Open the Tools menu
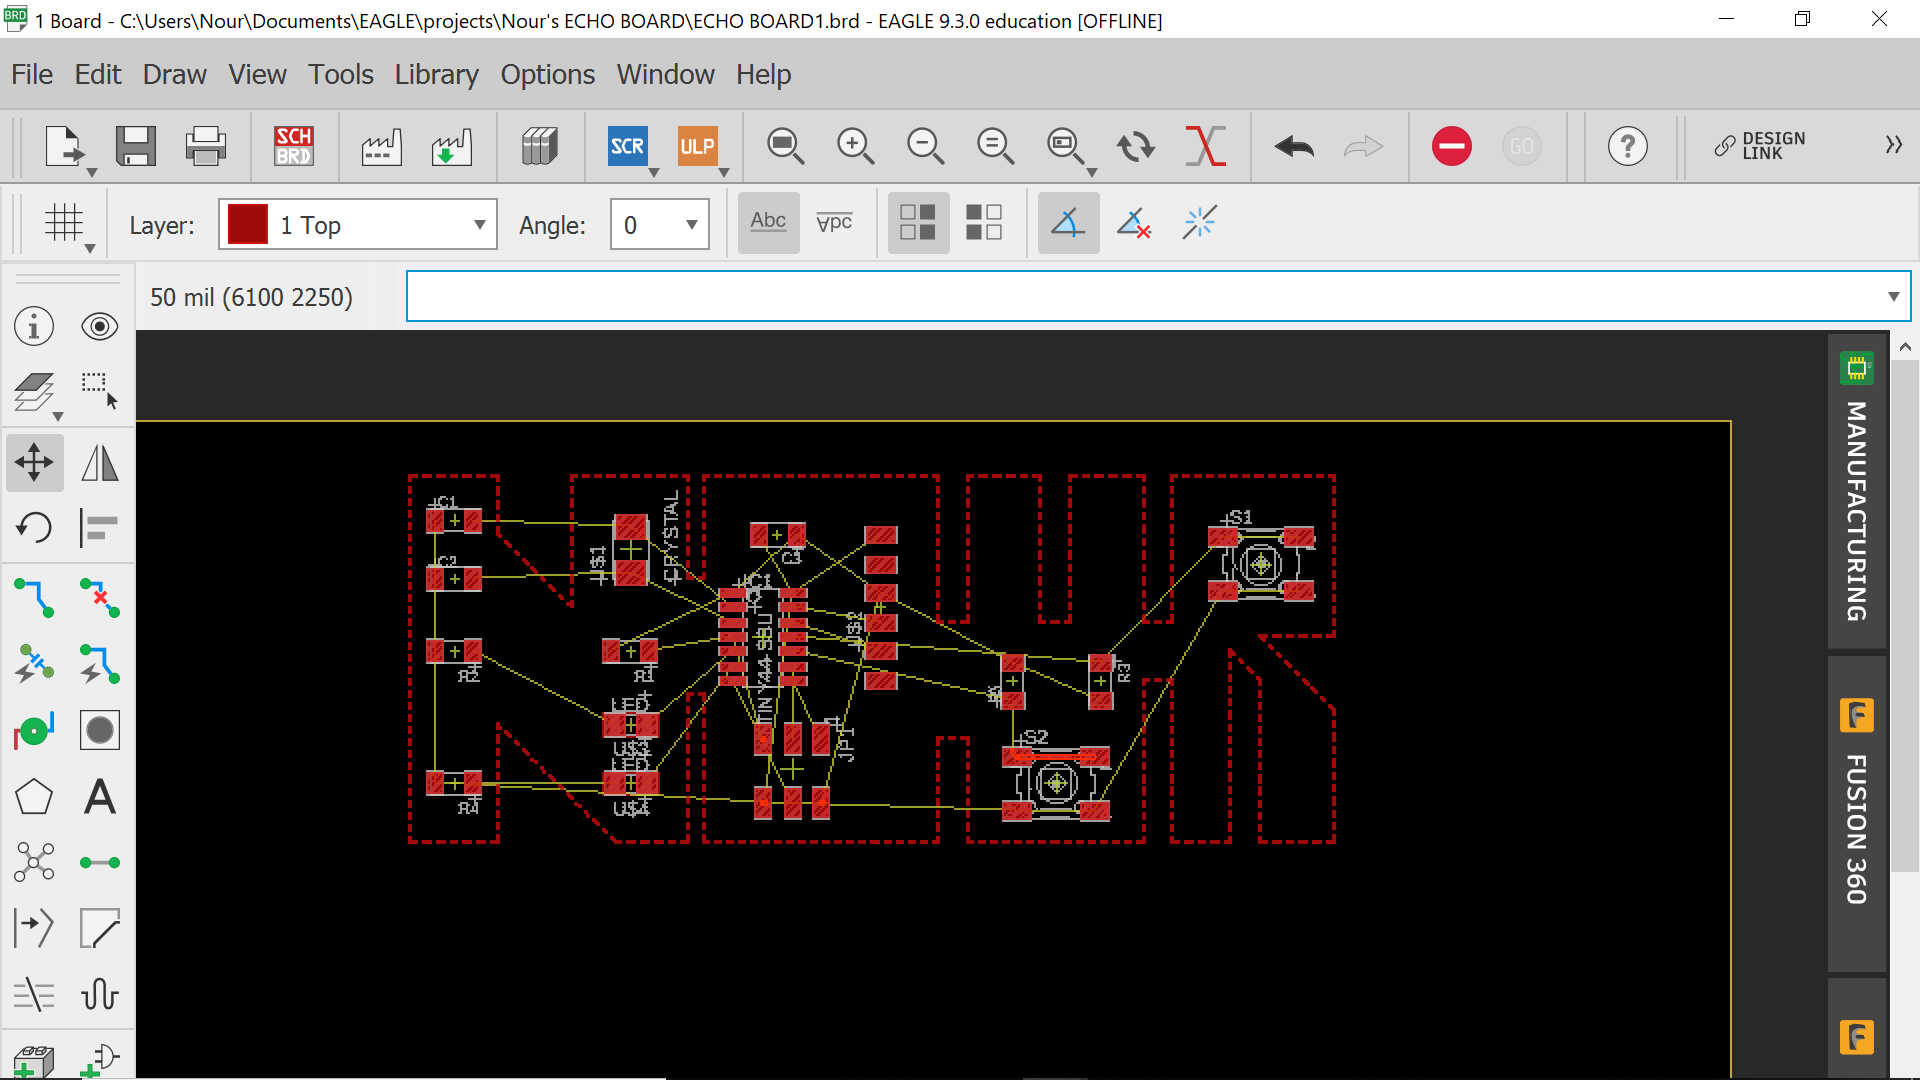Screen dimensions: 1920x1080 coord(340,74)
